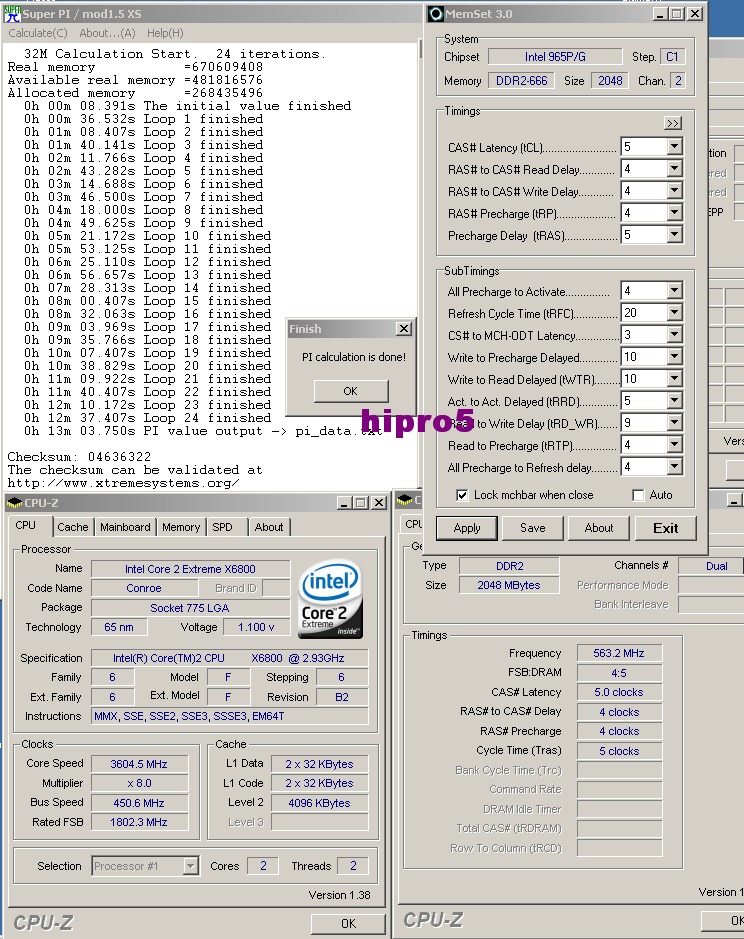Switch to the Cache tab in CPU-Z

(72, 527)
